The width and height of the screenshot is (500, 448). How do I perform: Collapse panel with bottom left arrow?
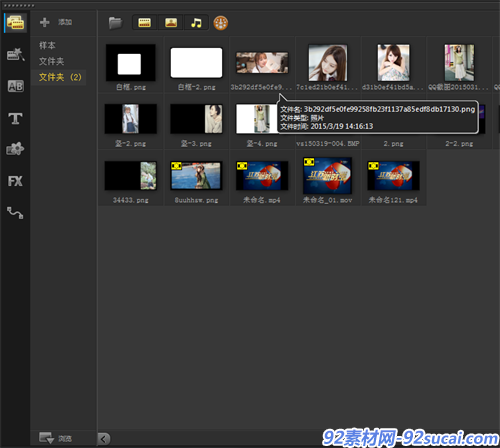[104, 439]
